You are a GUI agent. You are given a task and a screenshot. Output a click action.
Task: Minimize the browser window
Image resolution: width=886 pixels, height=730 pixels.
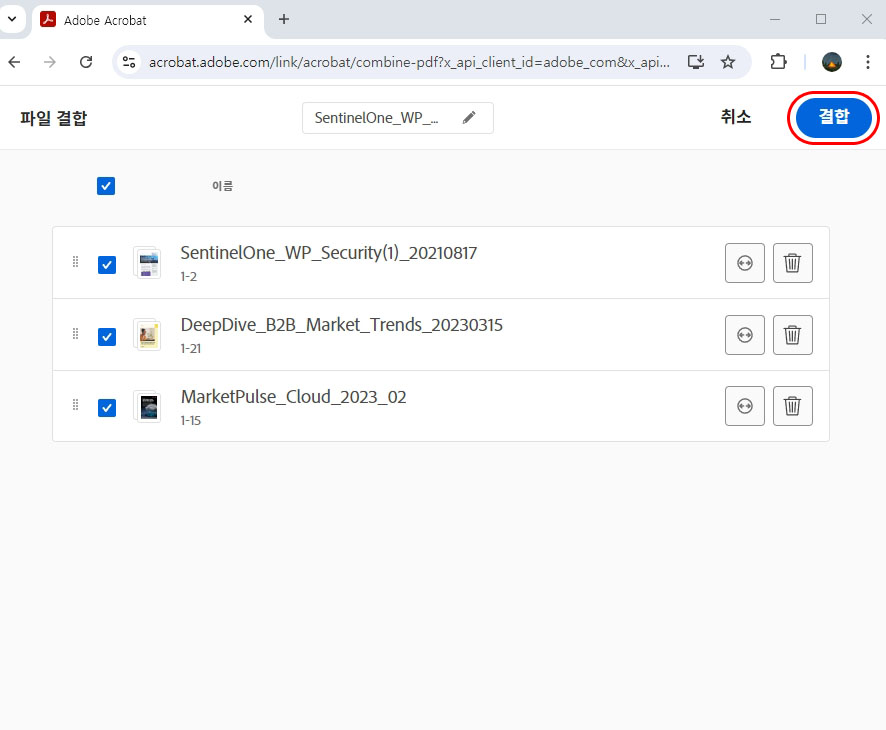click(775, 19)
